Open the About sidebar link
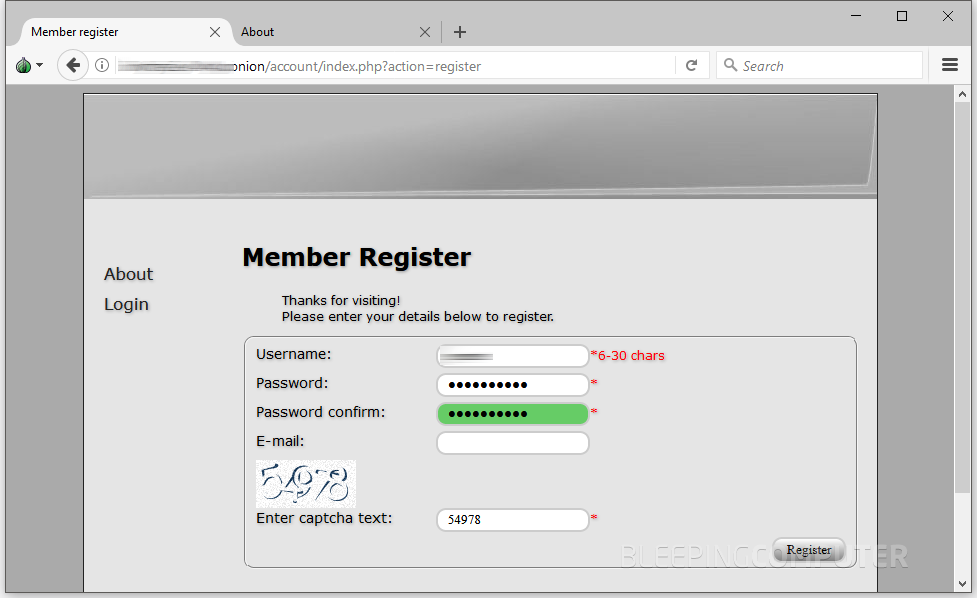The height and width of the screenshot is (598, 977). [x=128, y=274]
